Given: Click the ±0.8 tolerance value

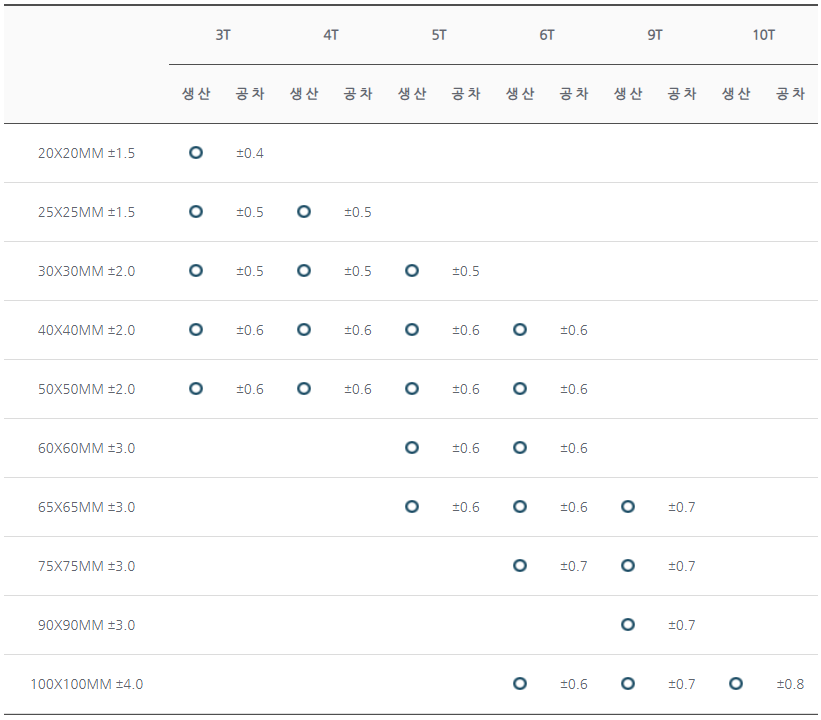Looking at the screenshot, I should (x=790, y=684).
